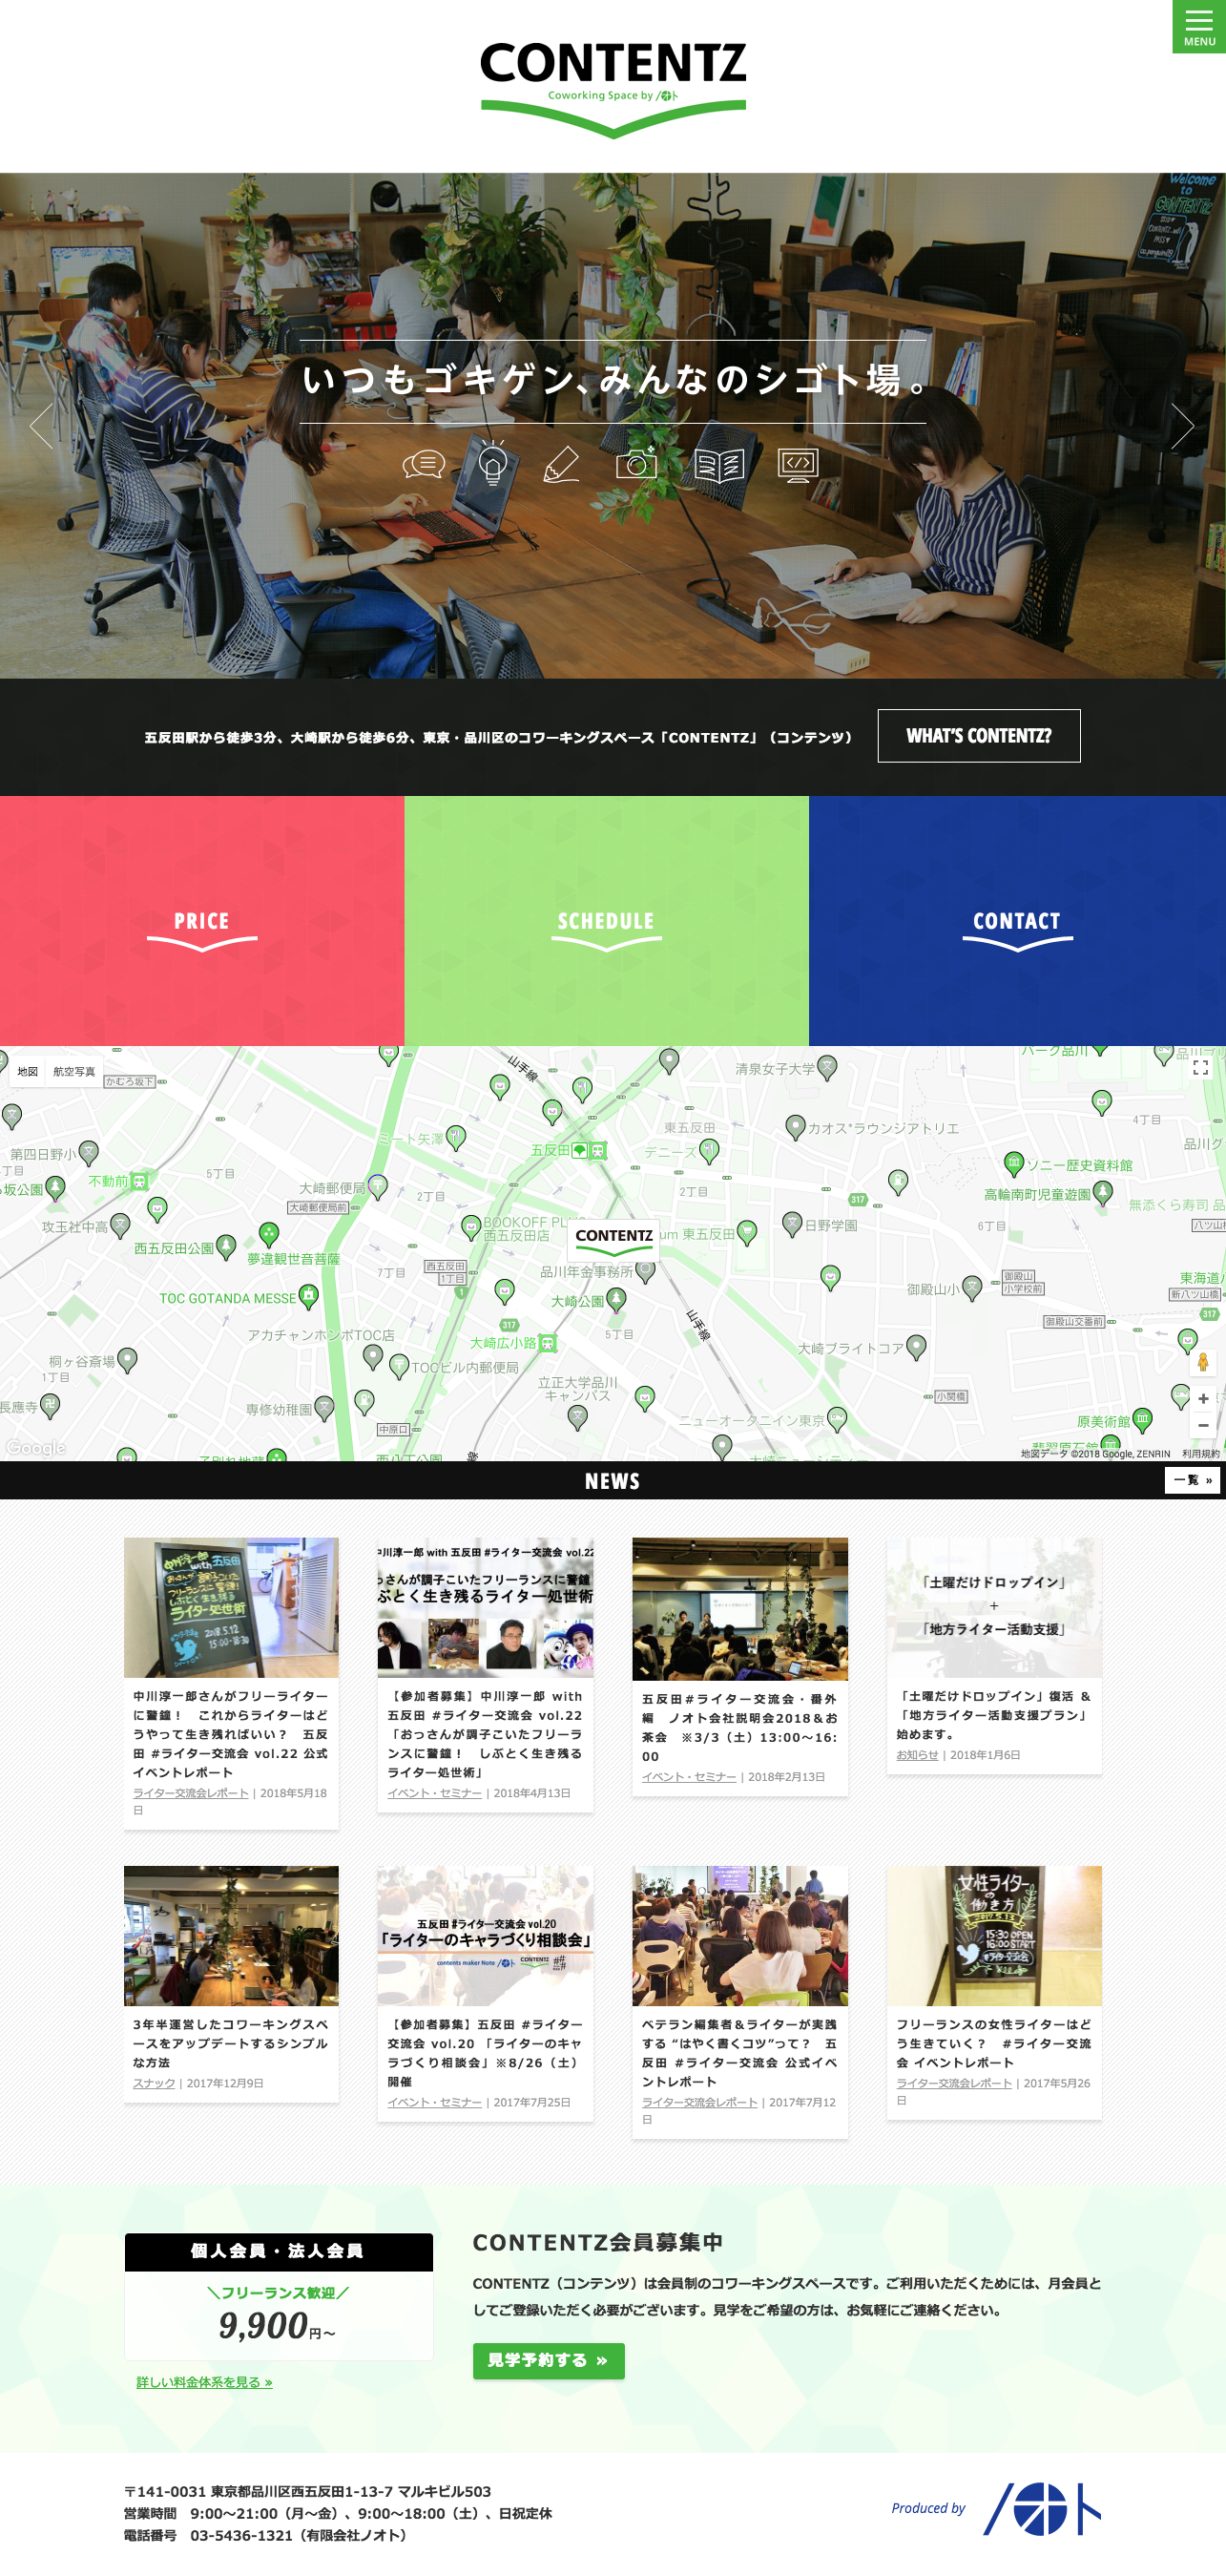Click the 五反田 station icon on the map
This screenshot has width=1226, height=2576.
coord(597,1150)
